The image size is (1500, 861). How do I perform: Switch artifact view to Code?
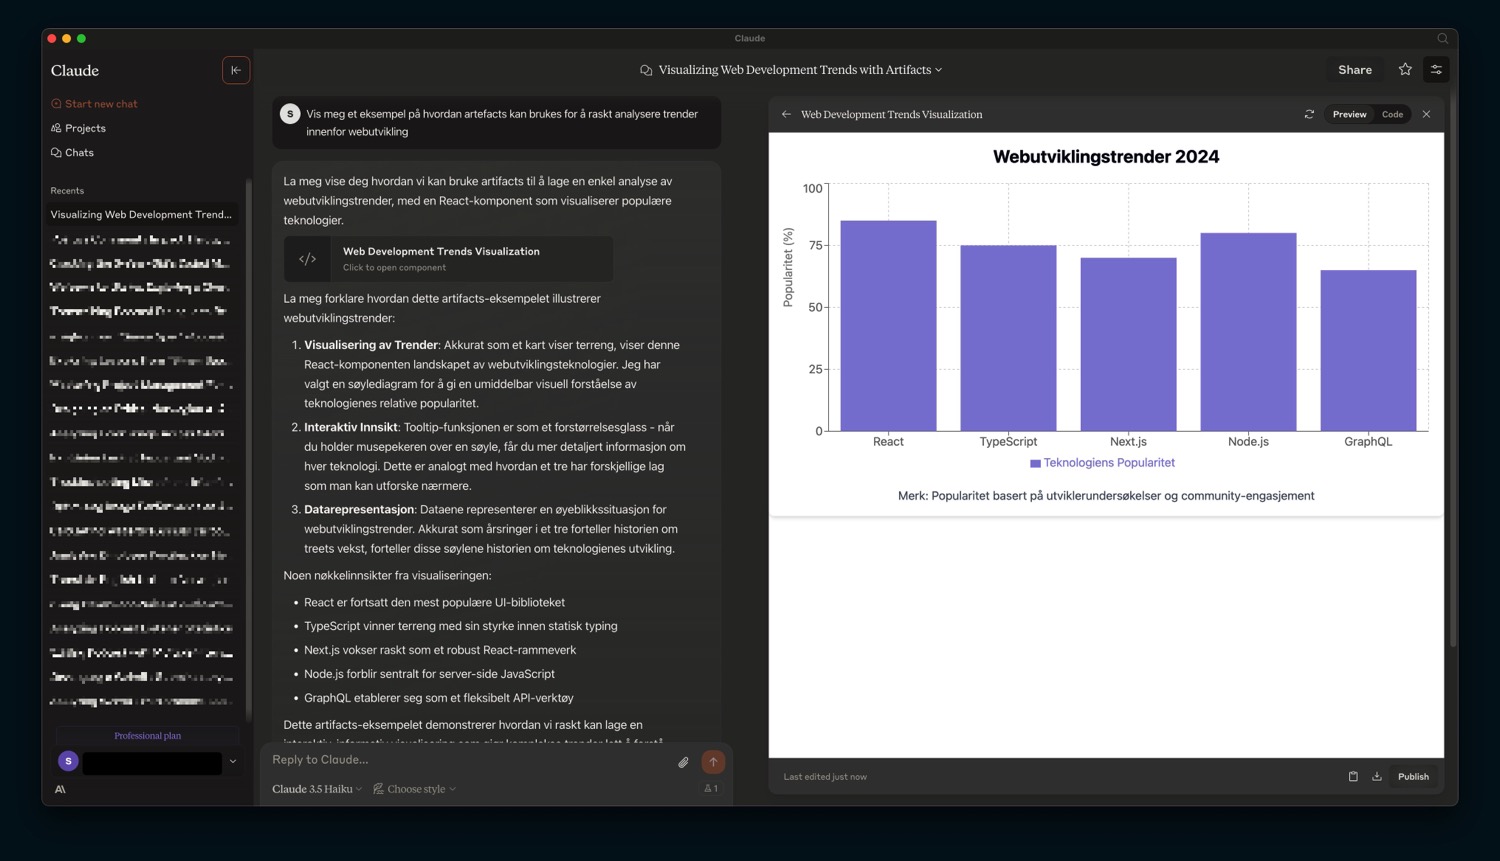click(x=1392, y=115)
